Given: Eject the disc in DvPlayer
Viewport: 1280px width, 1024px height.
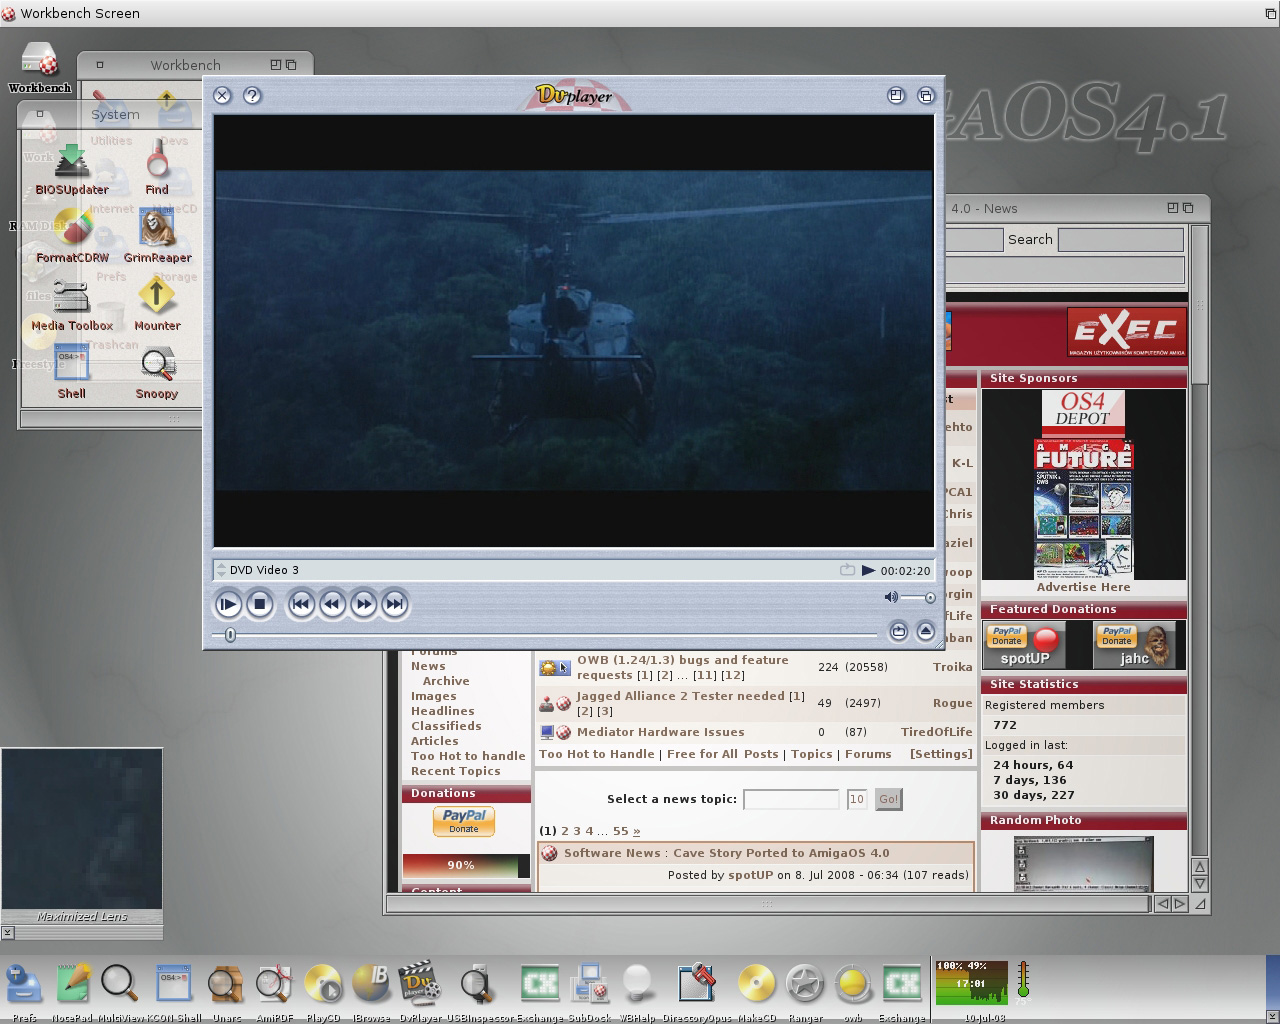Looking at the screenshot, I should pyautogui.click(x=925, y=631).
